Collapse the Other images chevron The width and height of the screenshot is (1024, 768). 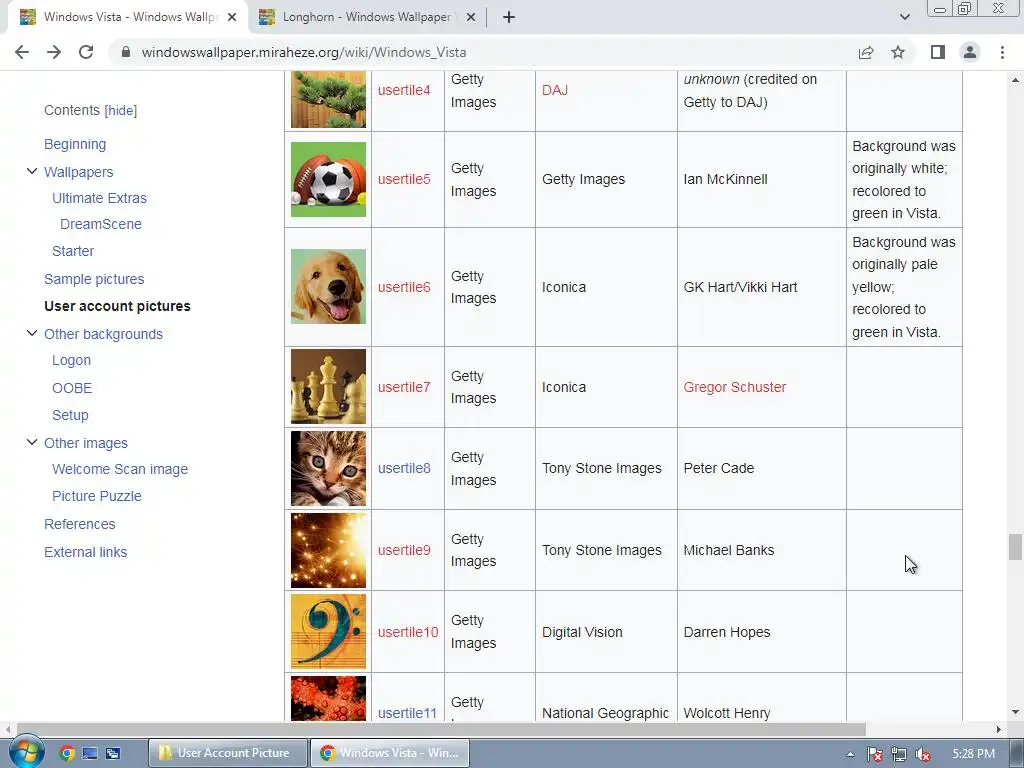click(31, 442)
